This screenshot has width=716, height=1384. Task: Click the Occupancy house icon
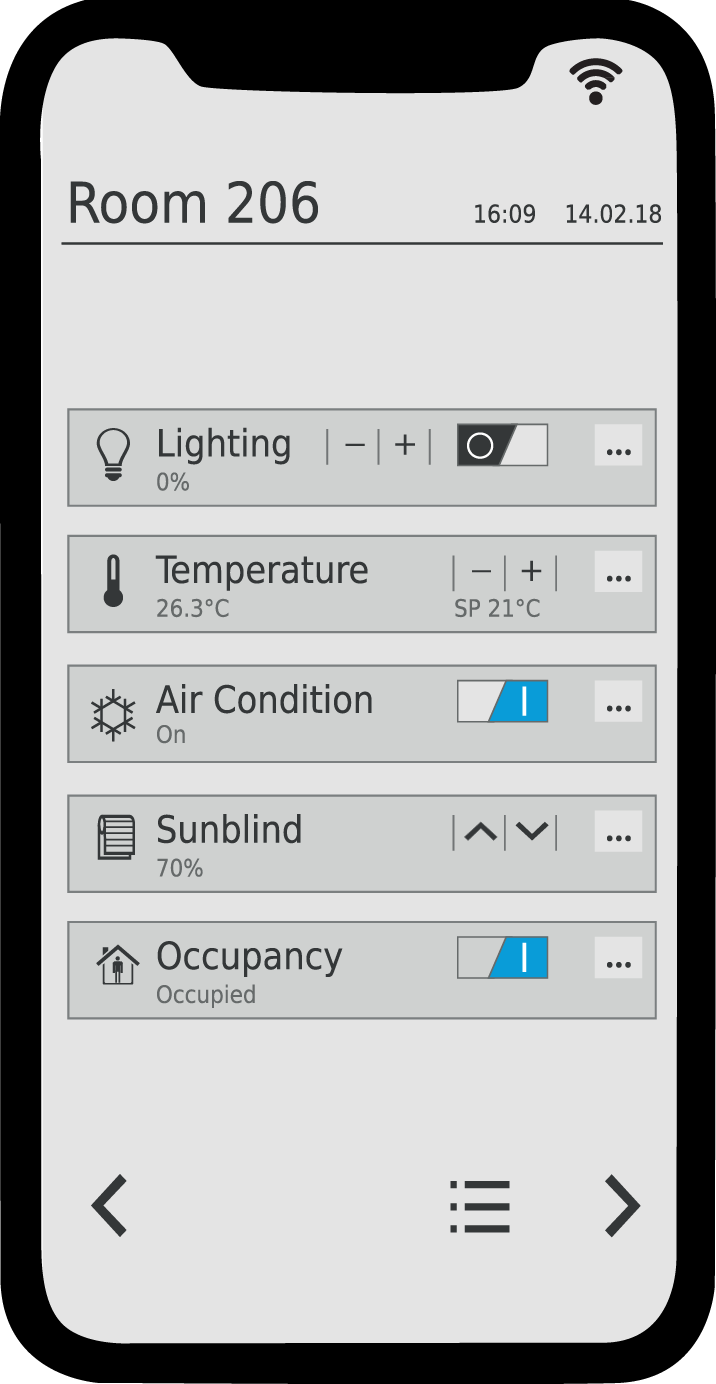point(117,965)
